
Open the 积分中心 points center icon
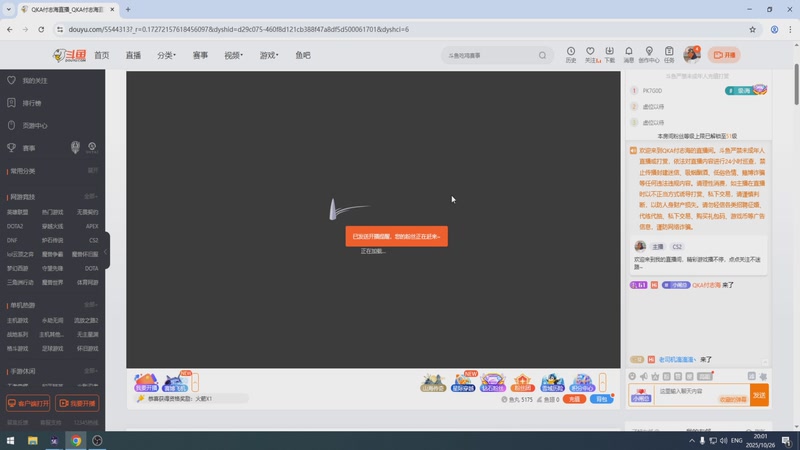pos(582,383)
